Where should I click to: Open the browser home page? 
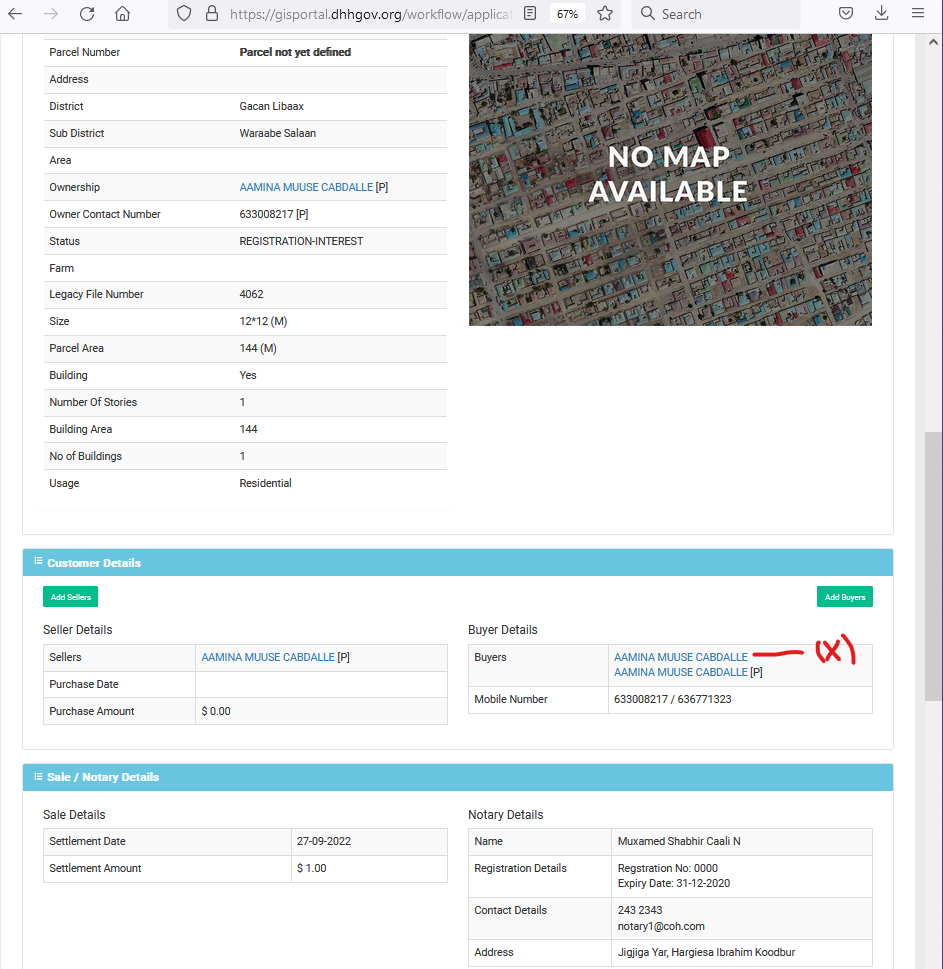pyautogui.click(x=123, y=14)
